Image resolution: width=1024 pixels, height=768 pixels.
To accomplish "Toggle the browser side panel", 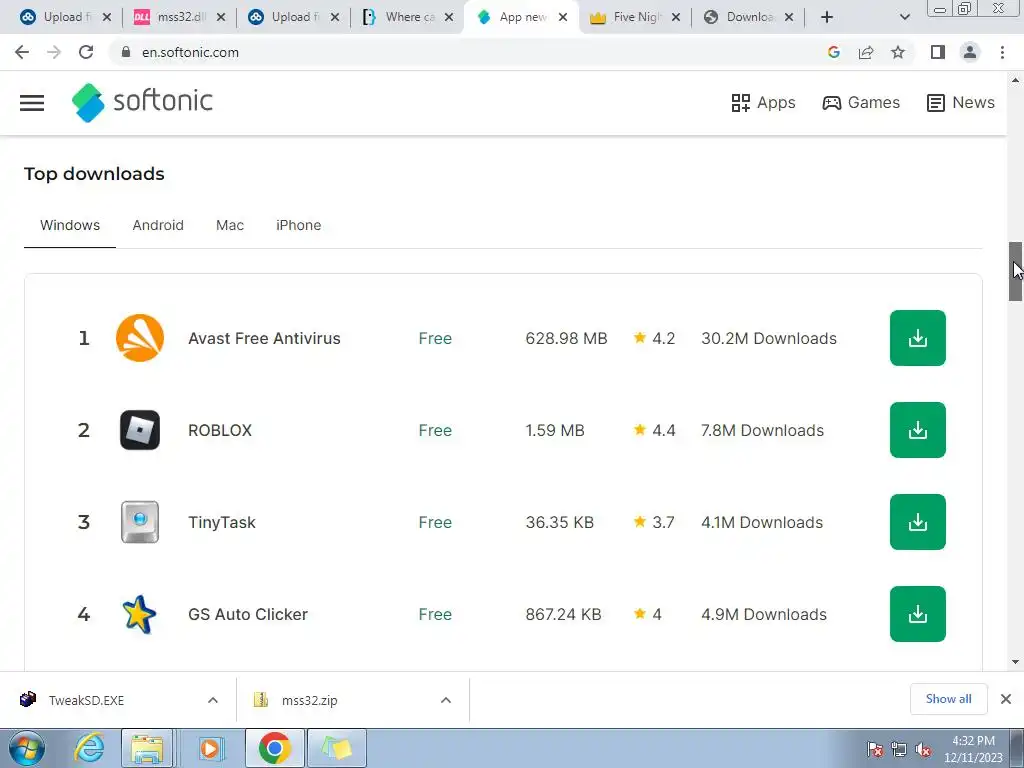I will (x=938, y=52).
